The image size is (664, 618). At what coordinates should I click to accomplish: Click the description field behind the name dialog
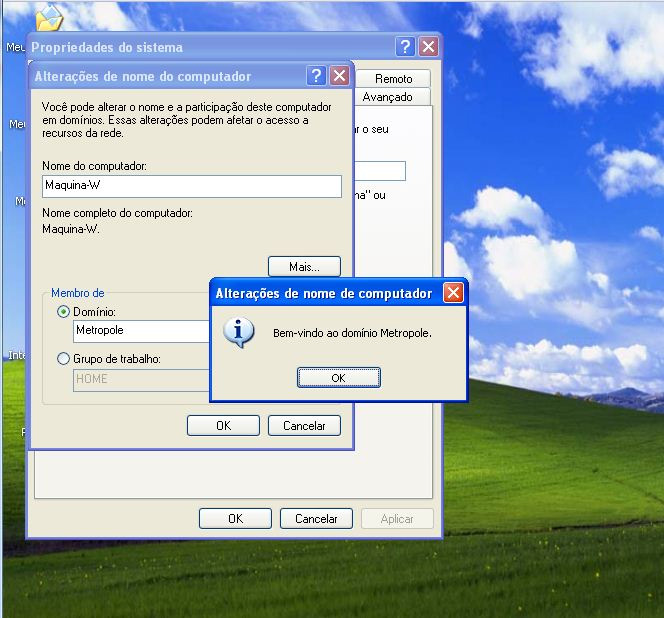tap(380, 171)
